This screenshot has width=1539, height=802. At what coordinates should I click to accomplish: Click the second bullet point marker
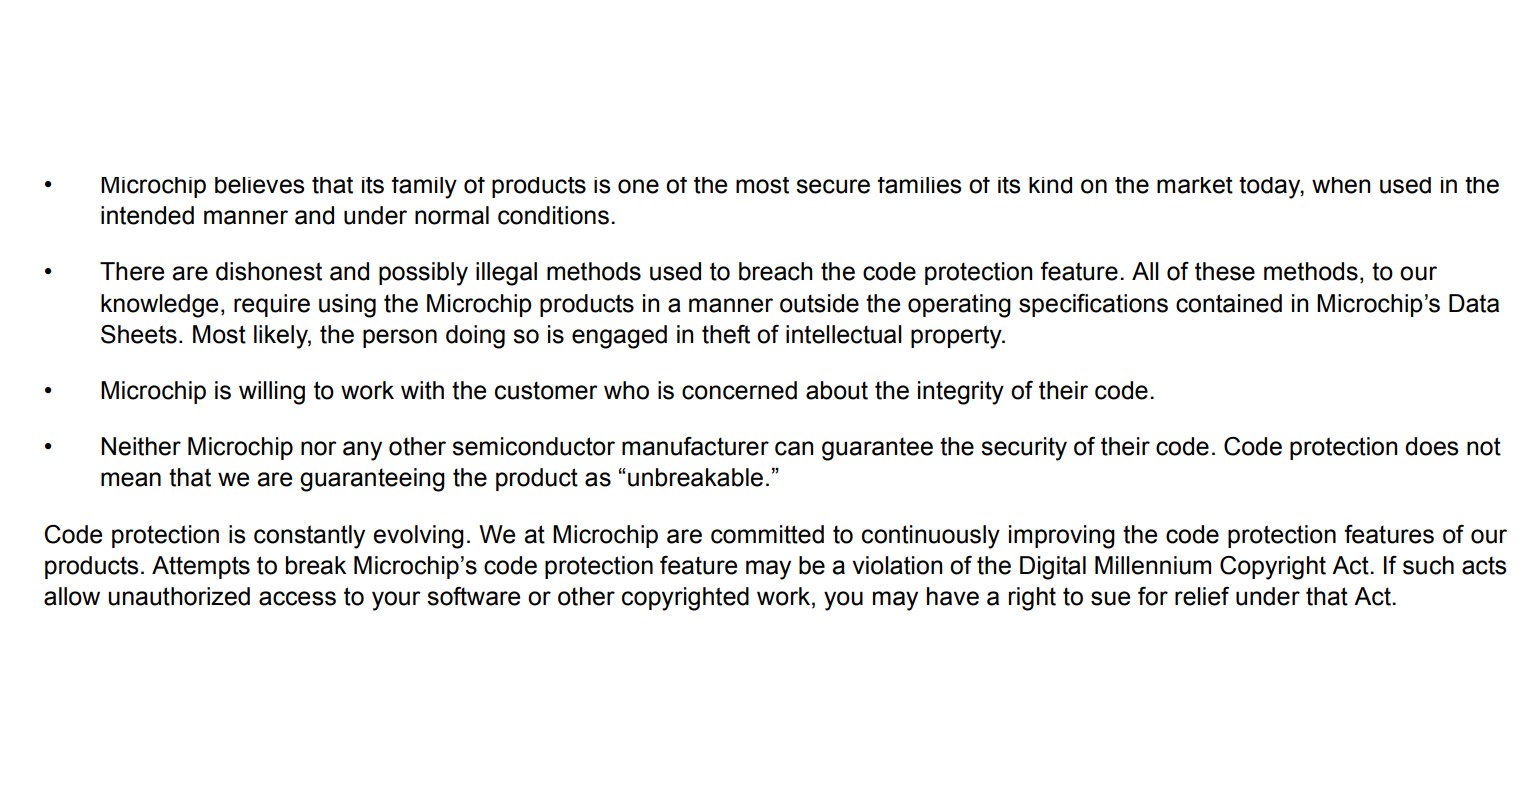tap(47, 272)
